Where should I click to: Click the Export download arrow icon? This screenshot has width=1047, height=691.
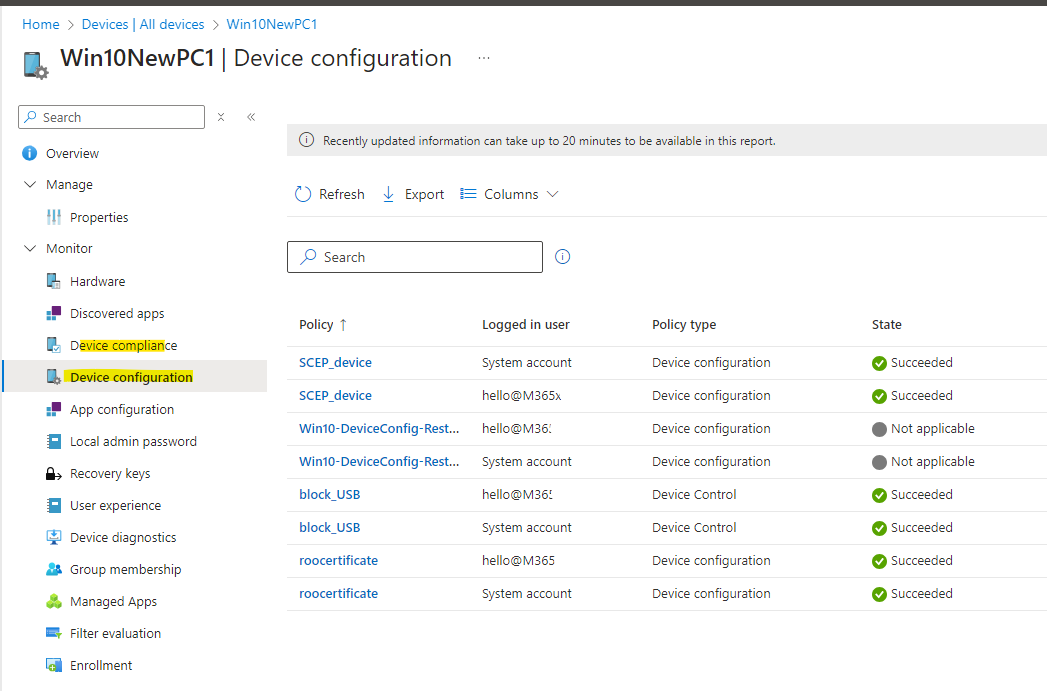[389, 194]
